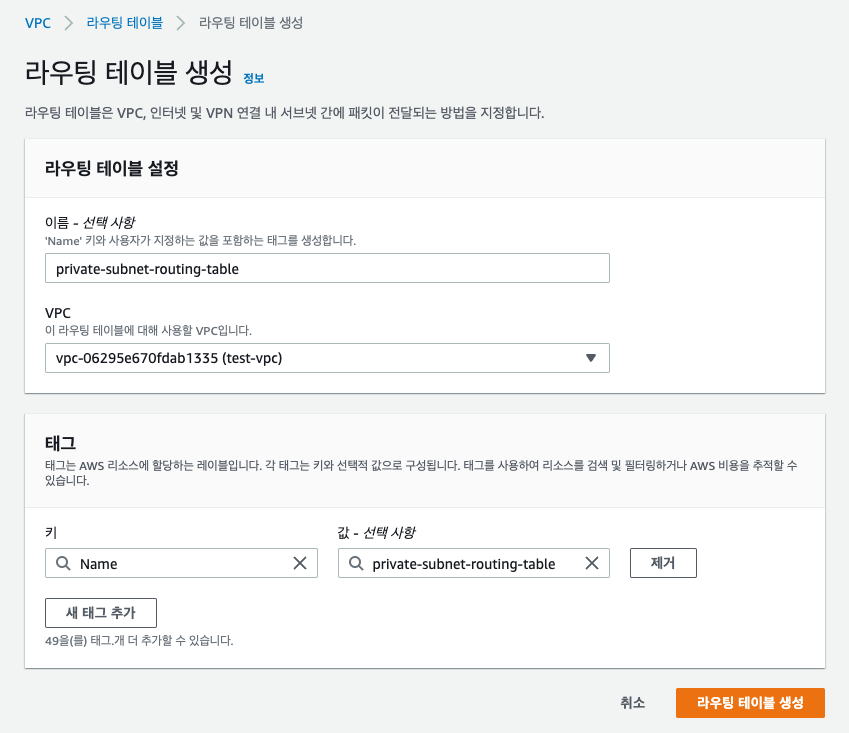
Task: Click orange 라우팅 테이블 생성 button
Action: [x=750, y=703]
